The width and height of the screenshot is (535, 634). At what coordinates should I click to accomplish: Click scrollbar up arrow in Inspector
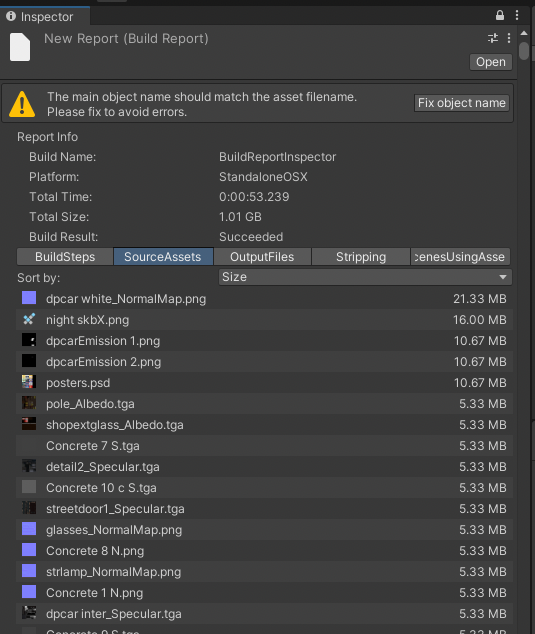pyautogui.click(x=524, y=33)
